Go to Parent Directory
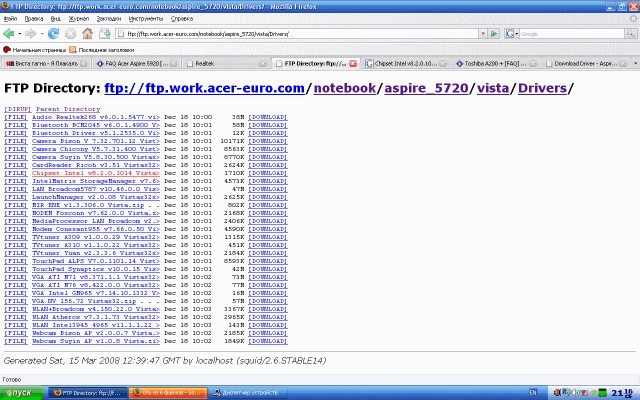Image resolution: width=640 pixels, height=400 pixels. coord(68,109)
